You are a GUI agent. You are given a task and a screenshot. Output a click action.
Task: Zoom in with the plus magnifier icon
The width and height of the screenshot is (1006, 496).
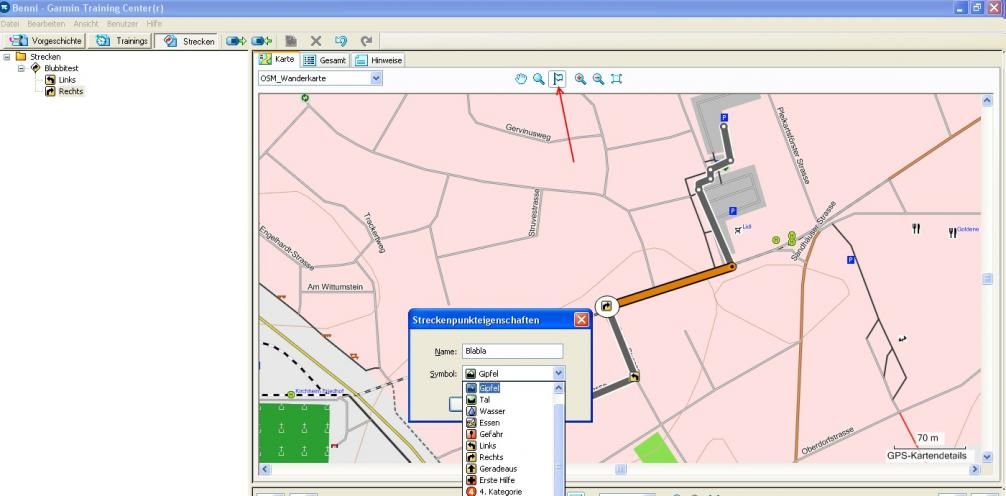pos(580,78)
